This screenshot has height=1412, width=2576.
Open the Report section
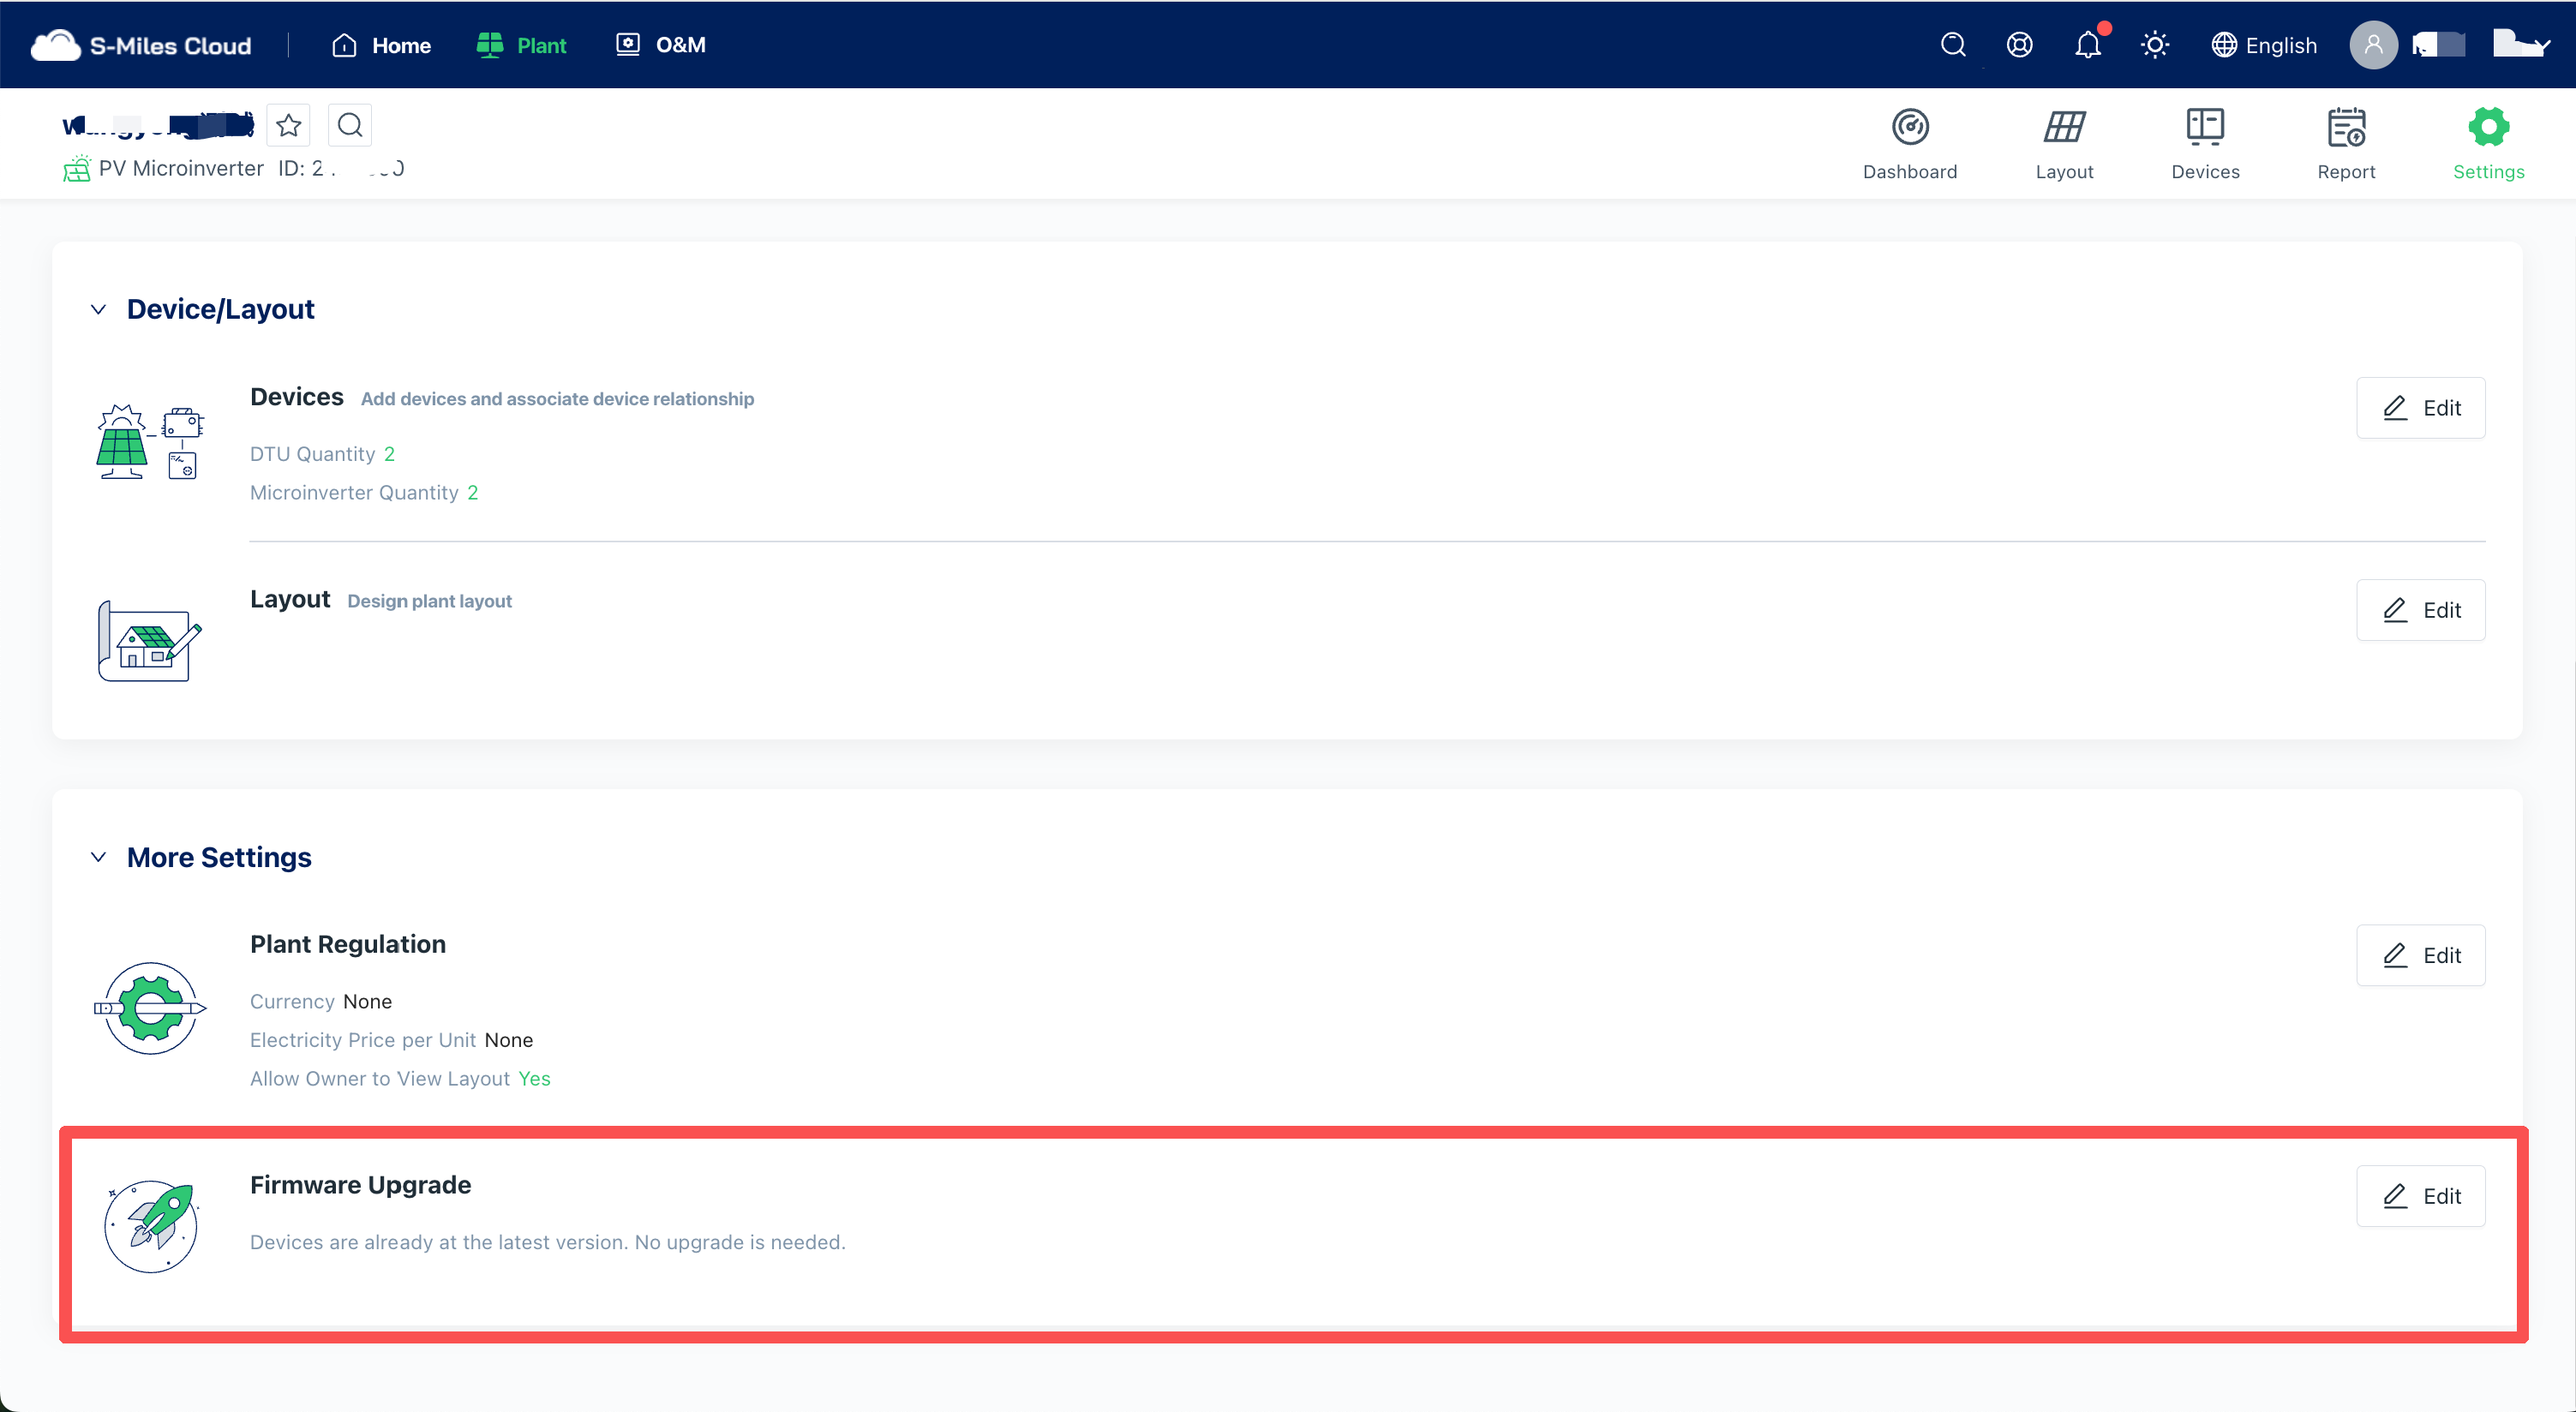[x=2346, y=143]
